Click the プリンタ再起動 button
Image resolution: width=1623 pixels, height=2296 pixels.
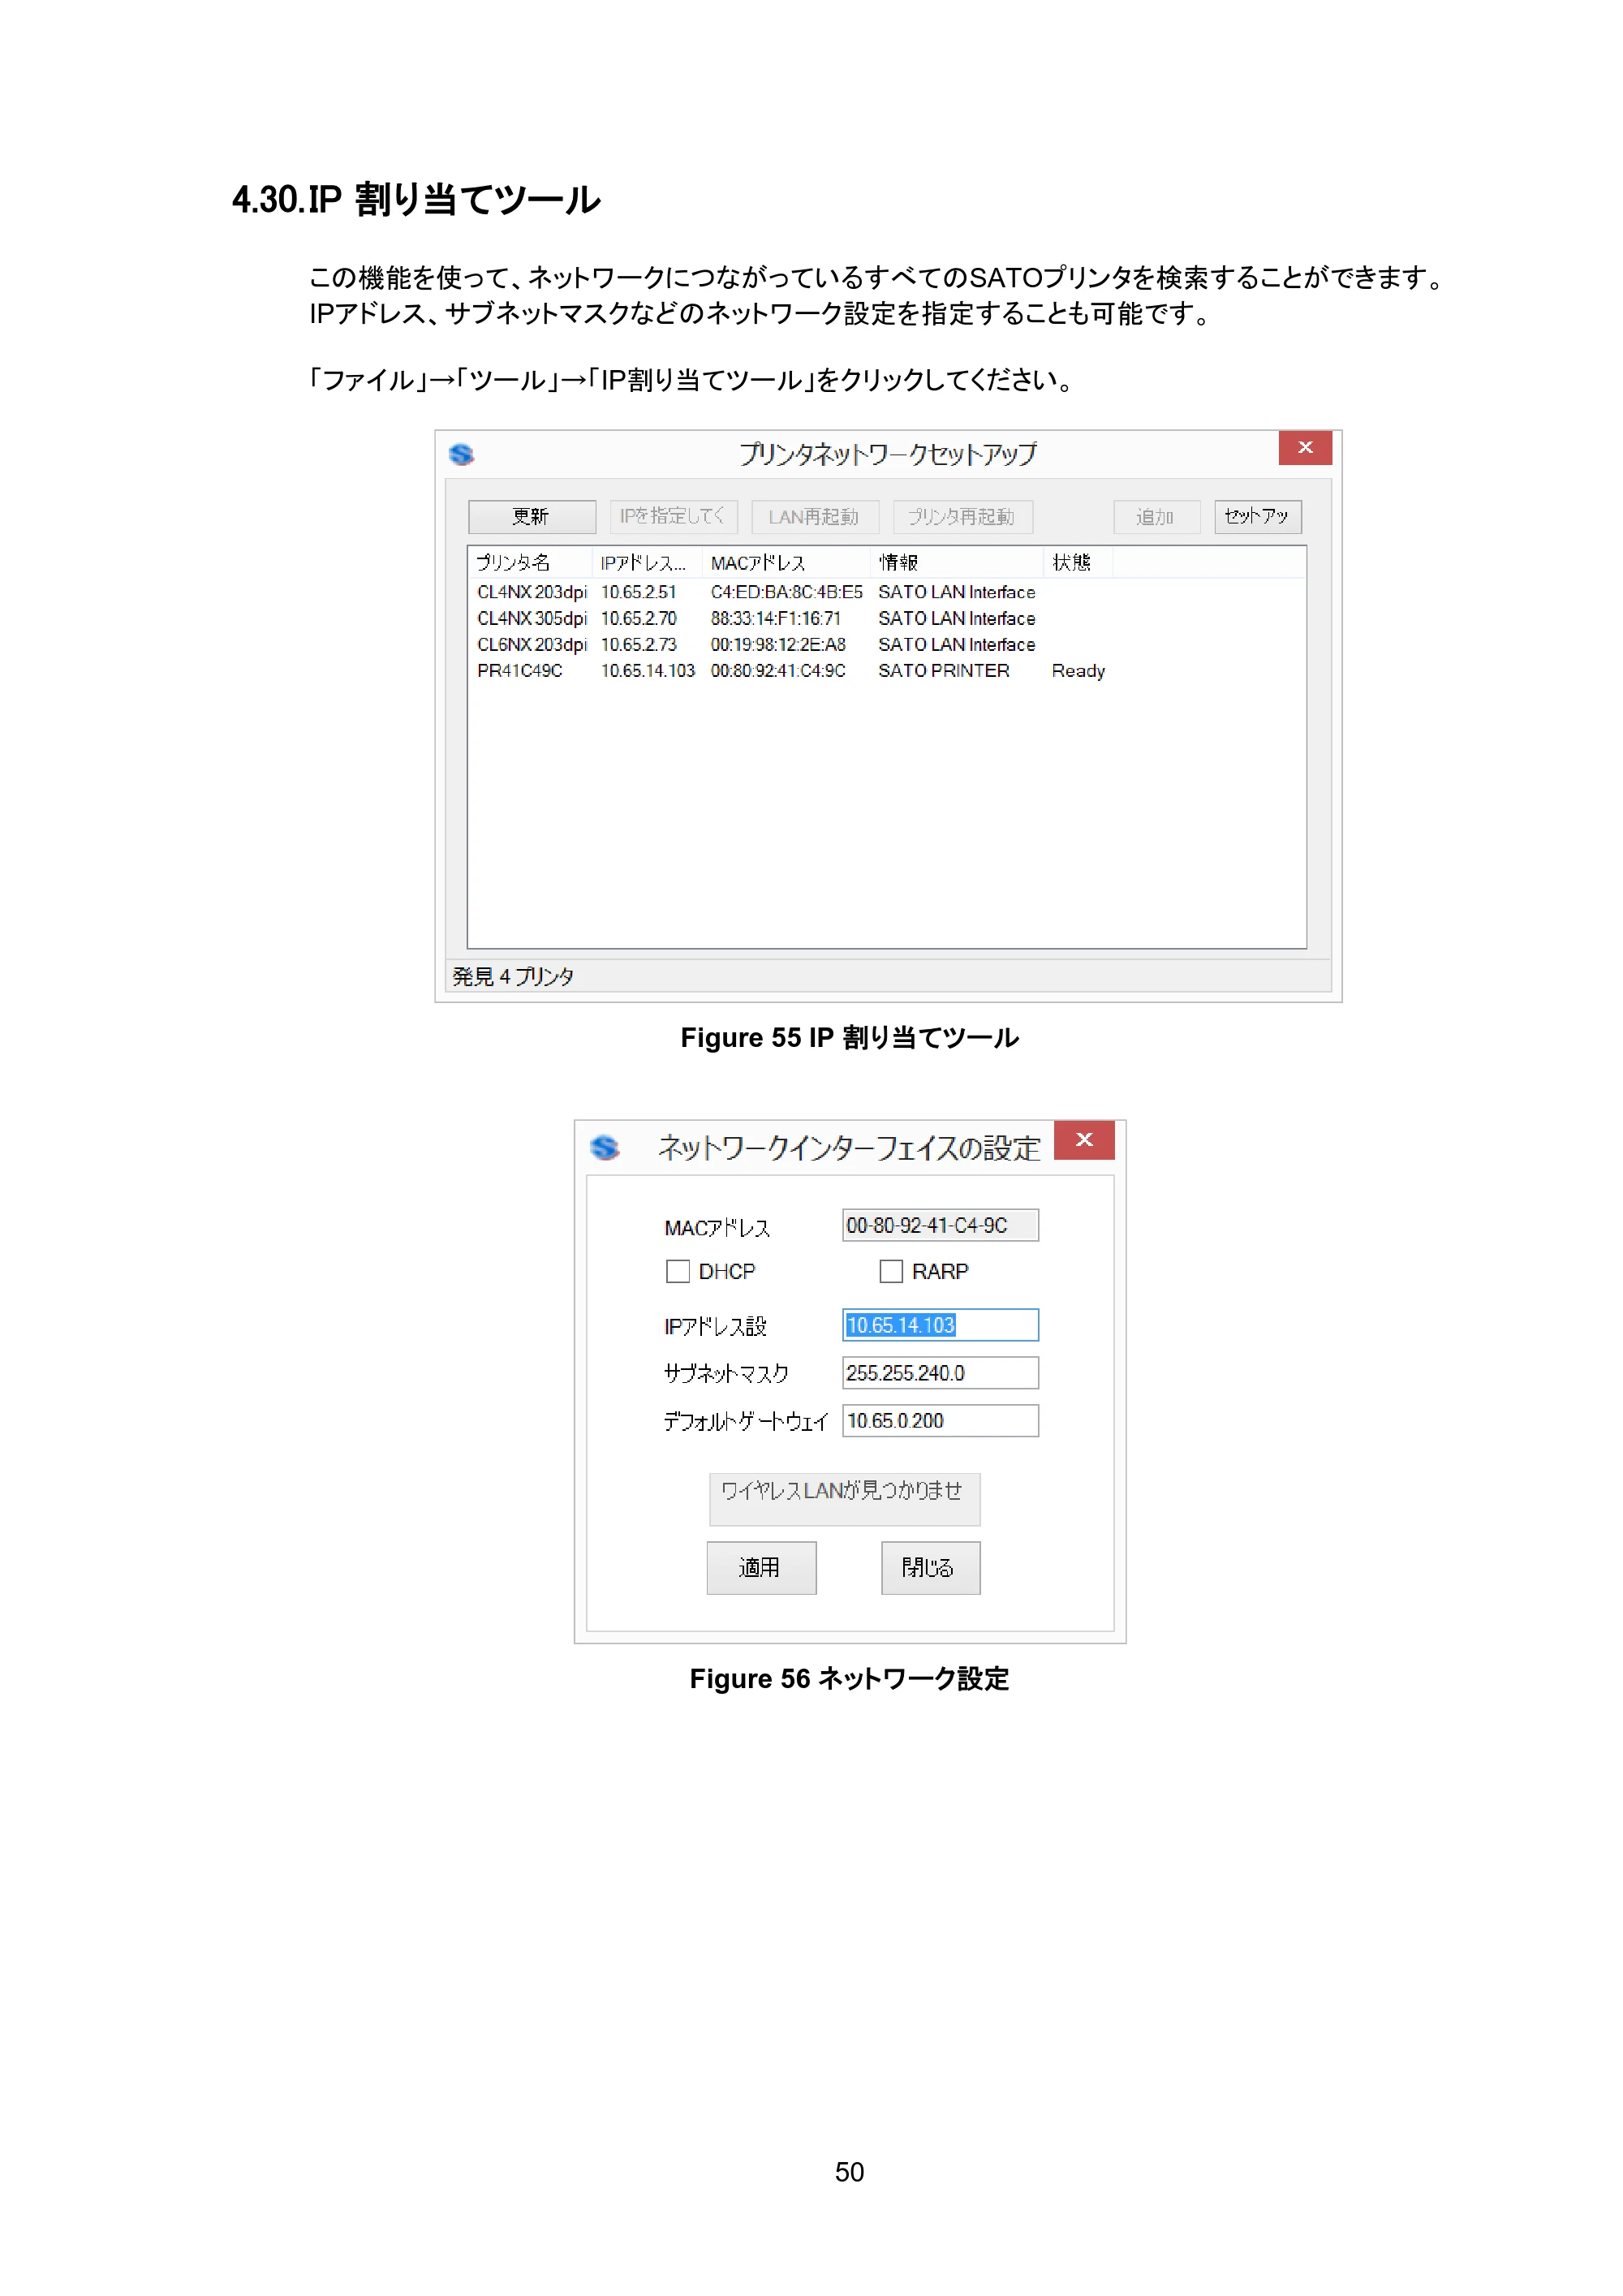(962, 517)
